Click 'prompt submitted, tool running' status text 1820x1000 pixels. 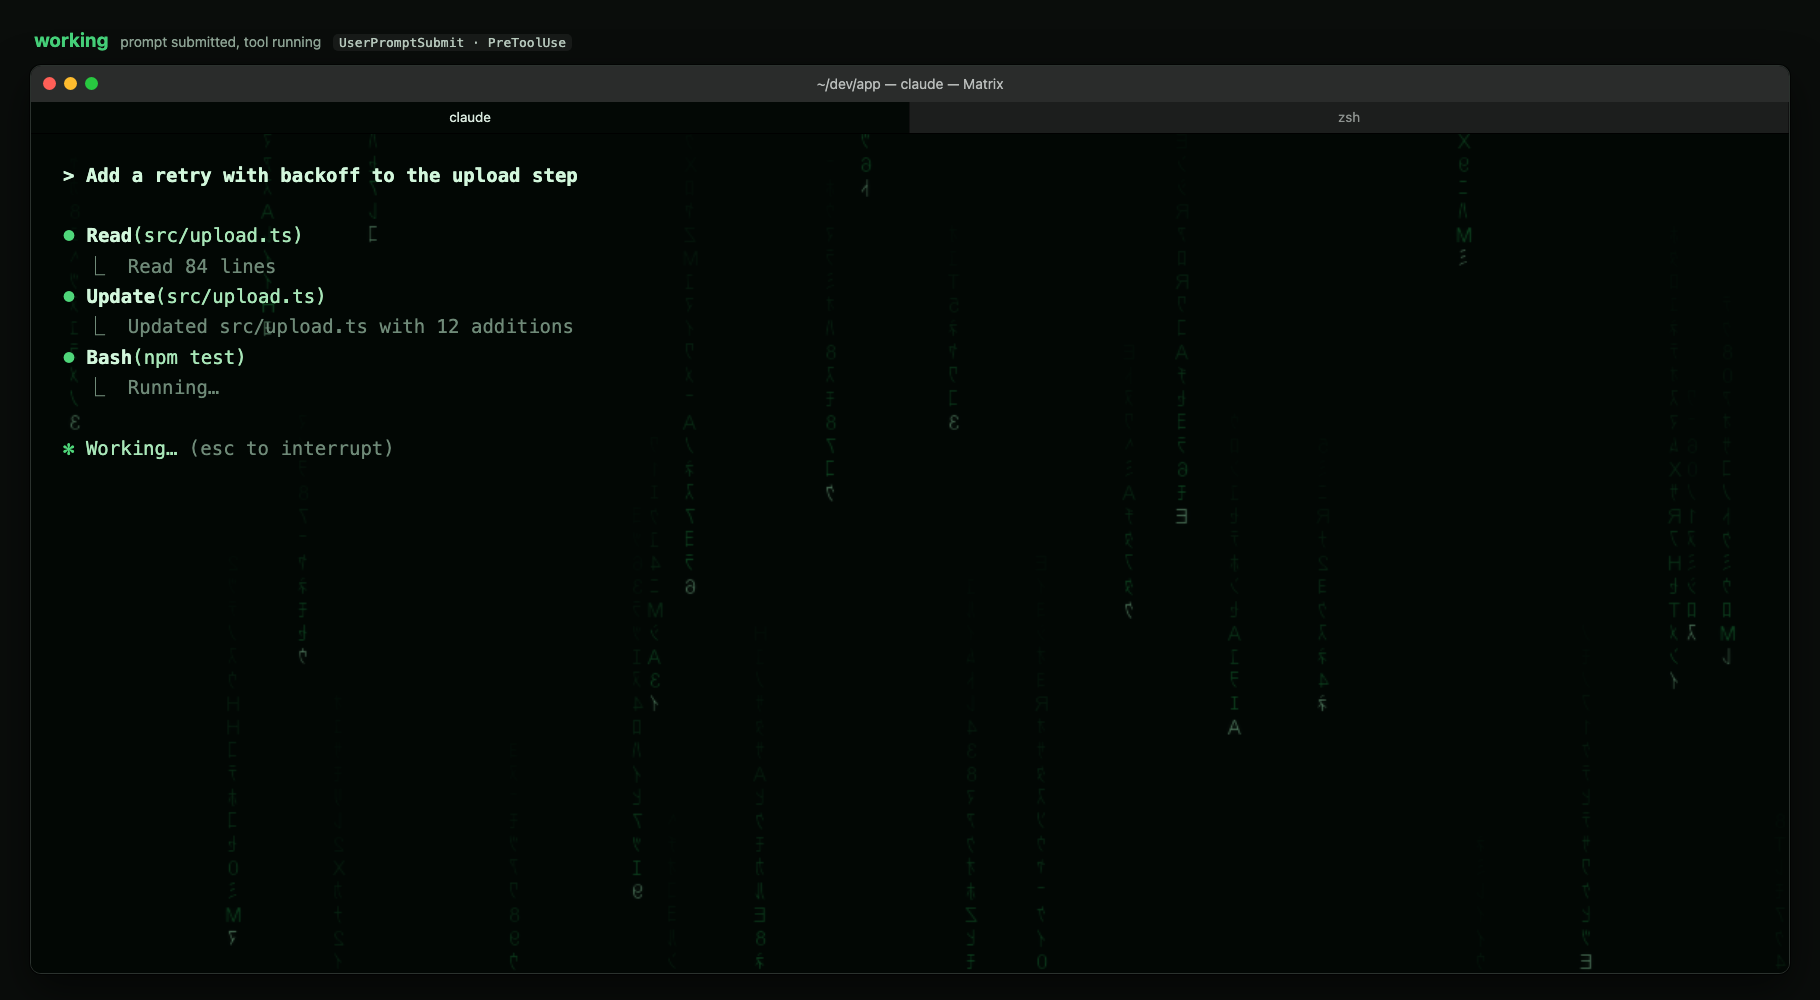(x=220, y=42)
